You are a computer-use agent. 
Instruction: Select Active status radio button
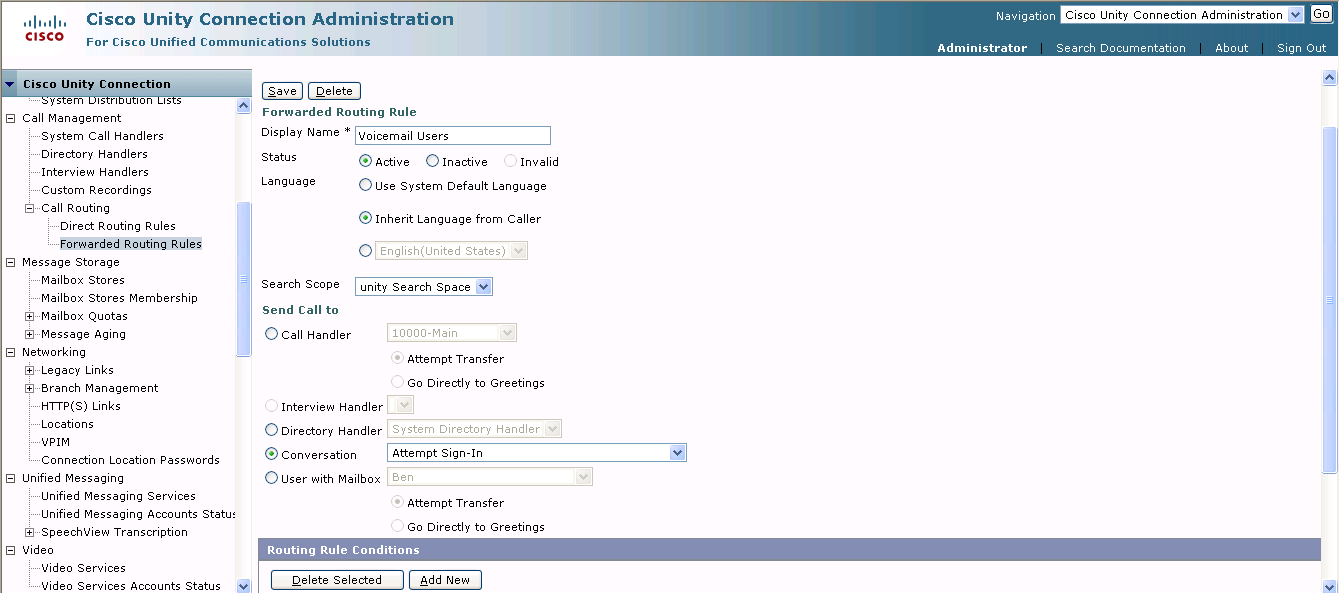(x=366, y=161)
